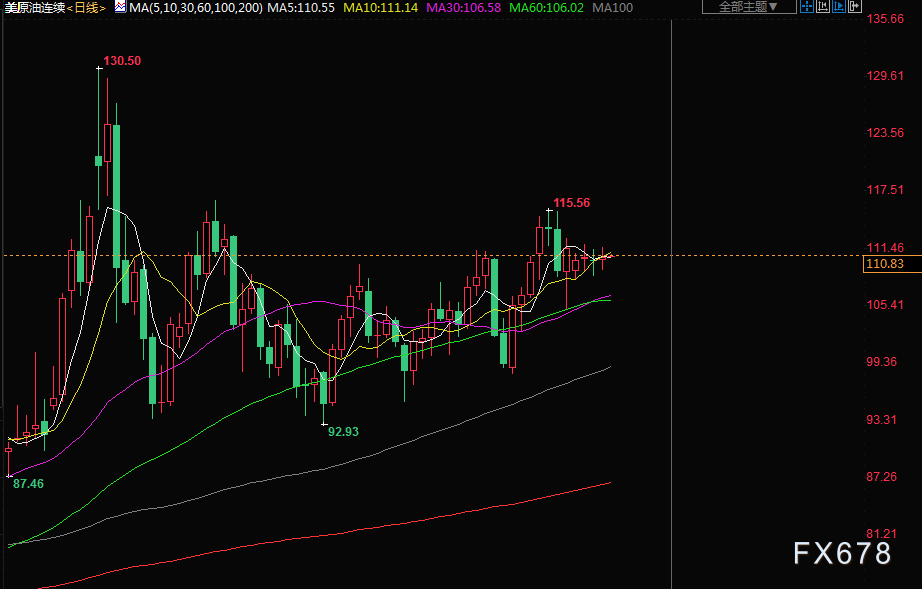This screenshot has height=589, width=922.
Task: Open MA(5,10,30,60,100,200) parameter settings
Action: point(196,7)
